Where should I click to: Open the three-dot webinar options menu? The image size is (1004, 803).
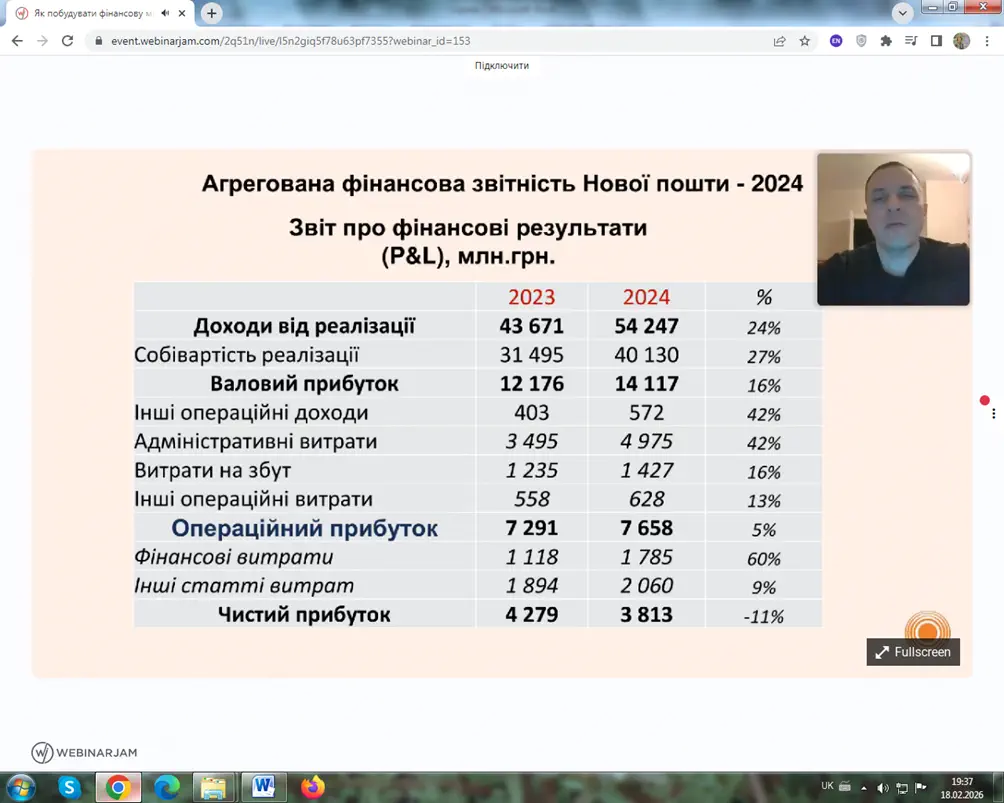coord(993,413)
